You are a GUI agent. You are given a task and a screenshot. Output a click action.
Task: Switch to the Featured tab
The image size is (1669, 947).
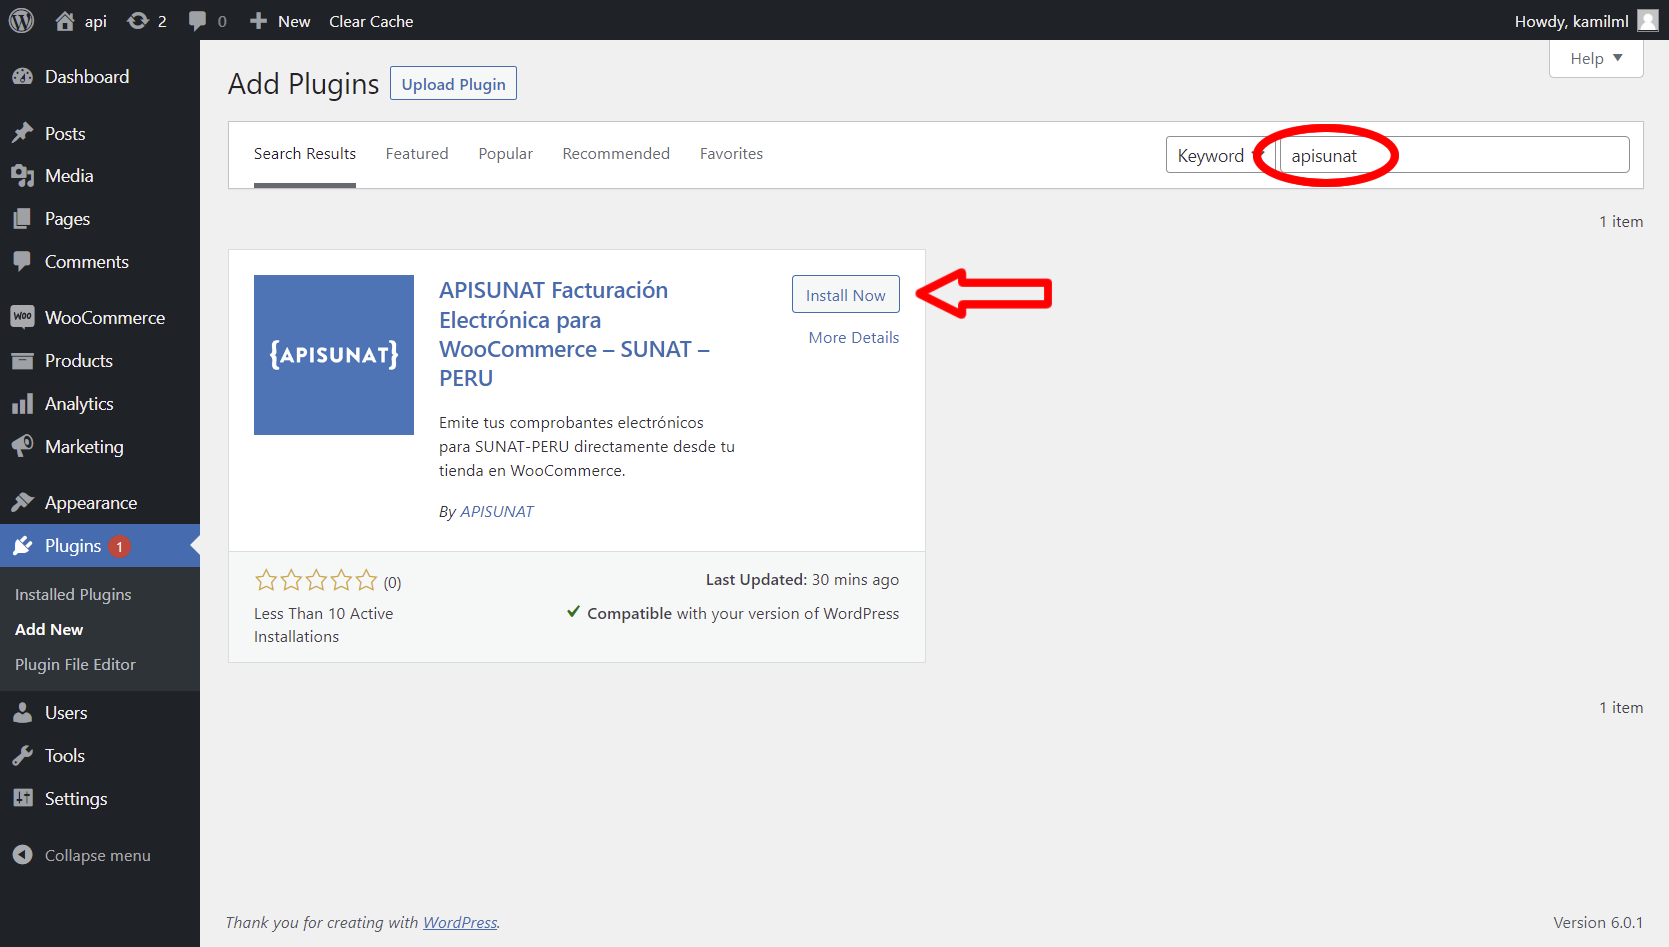click(417, 154)
